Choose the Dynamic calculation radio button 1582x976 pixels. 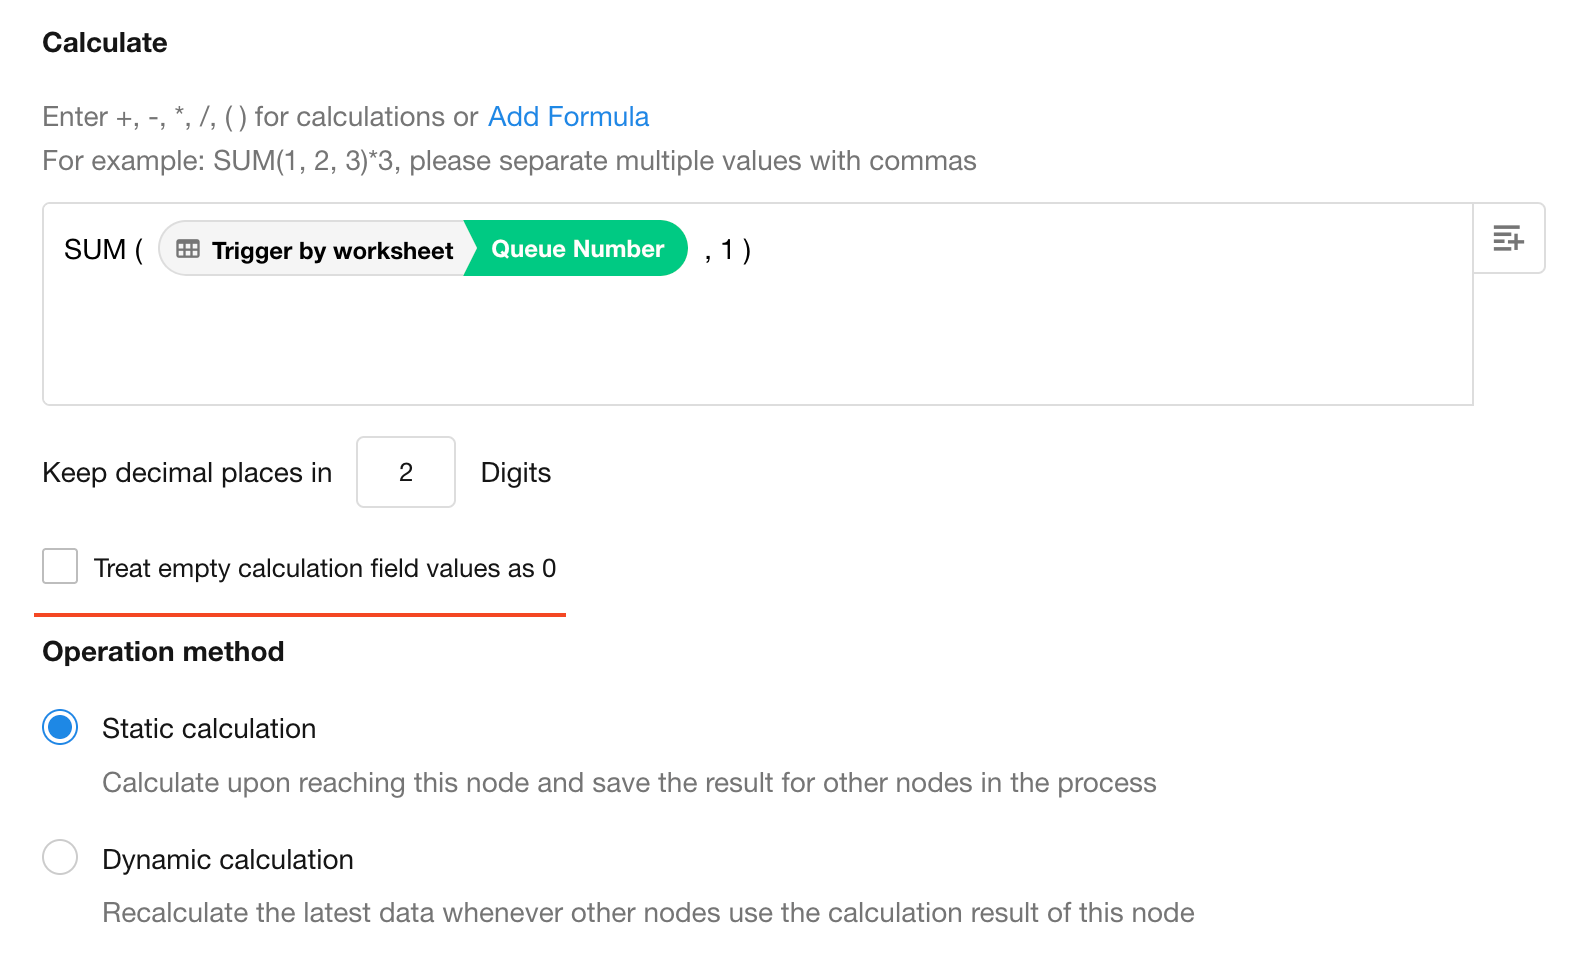tap(60, 857)
